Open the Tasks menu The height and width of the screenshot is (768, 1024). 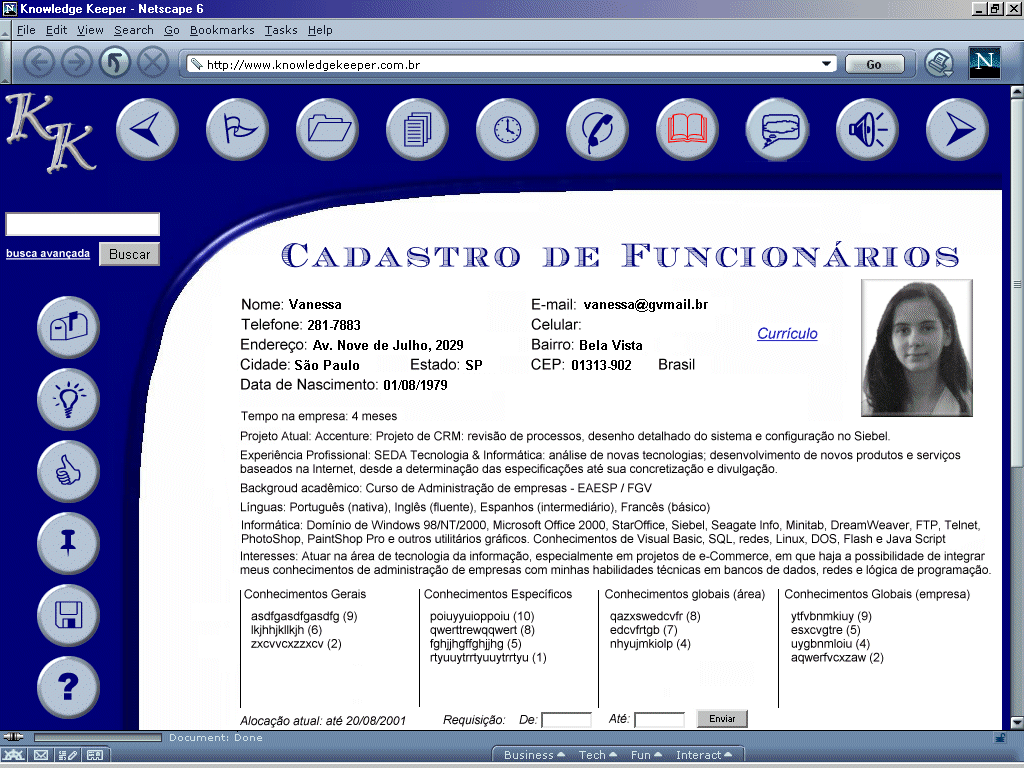[281, 30]
